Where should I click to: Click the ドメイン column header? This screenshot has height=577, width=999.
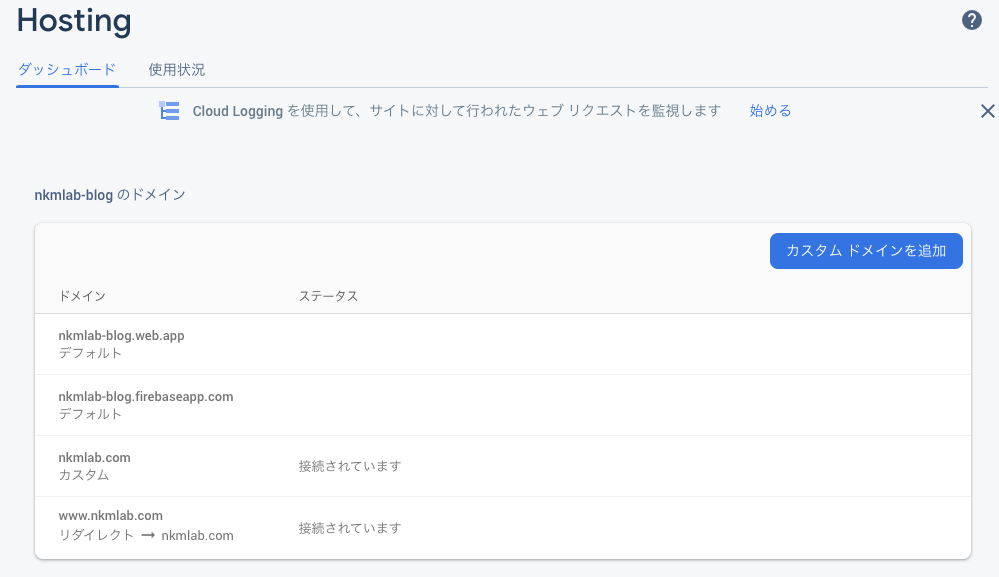point(82,296)
